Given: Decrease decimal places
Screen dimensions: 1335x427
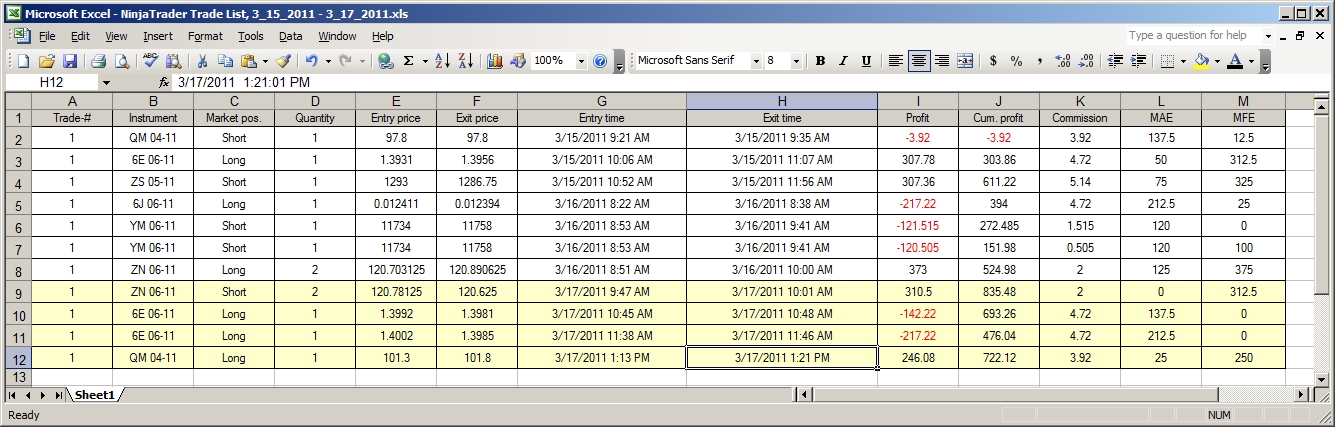Looking at the screenshot, I should pos(1086,61).
